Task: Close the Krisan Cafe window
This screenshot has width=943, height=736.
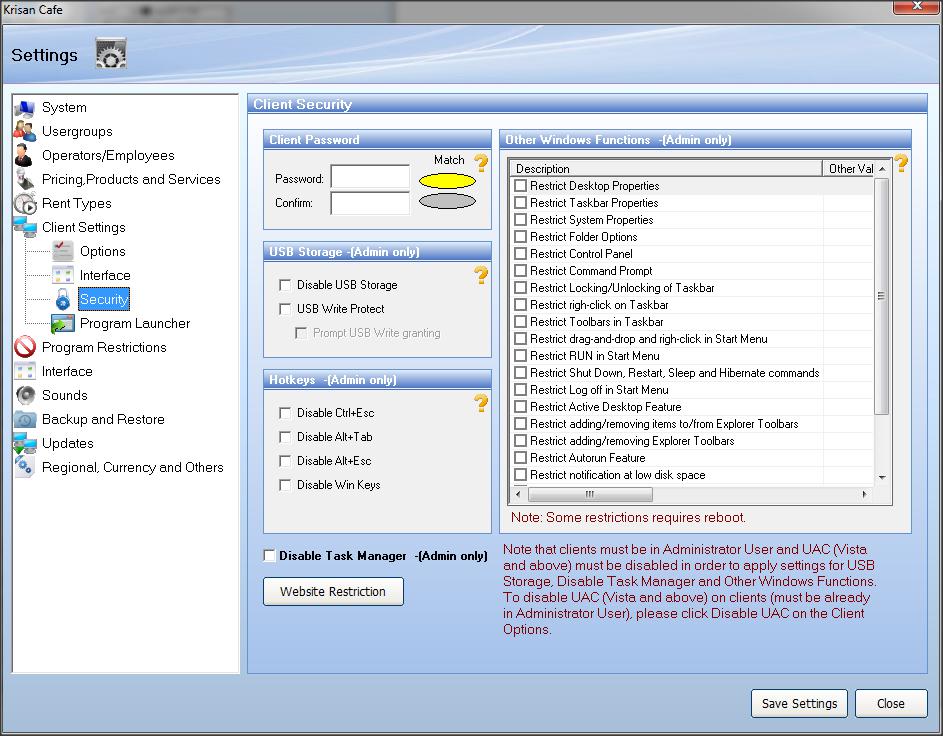Action: [917, 6]
